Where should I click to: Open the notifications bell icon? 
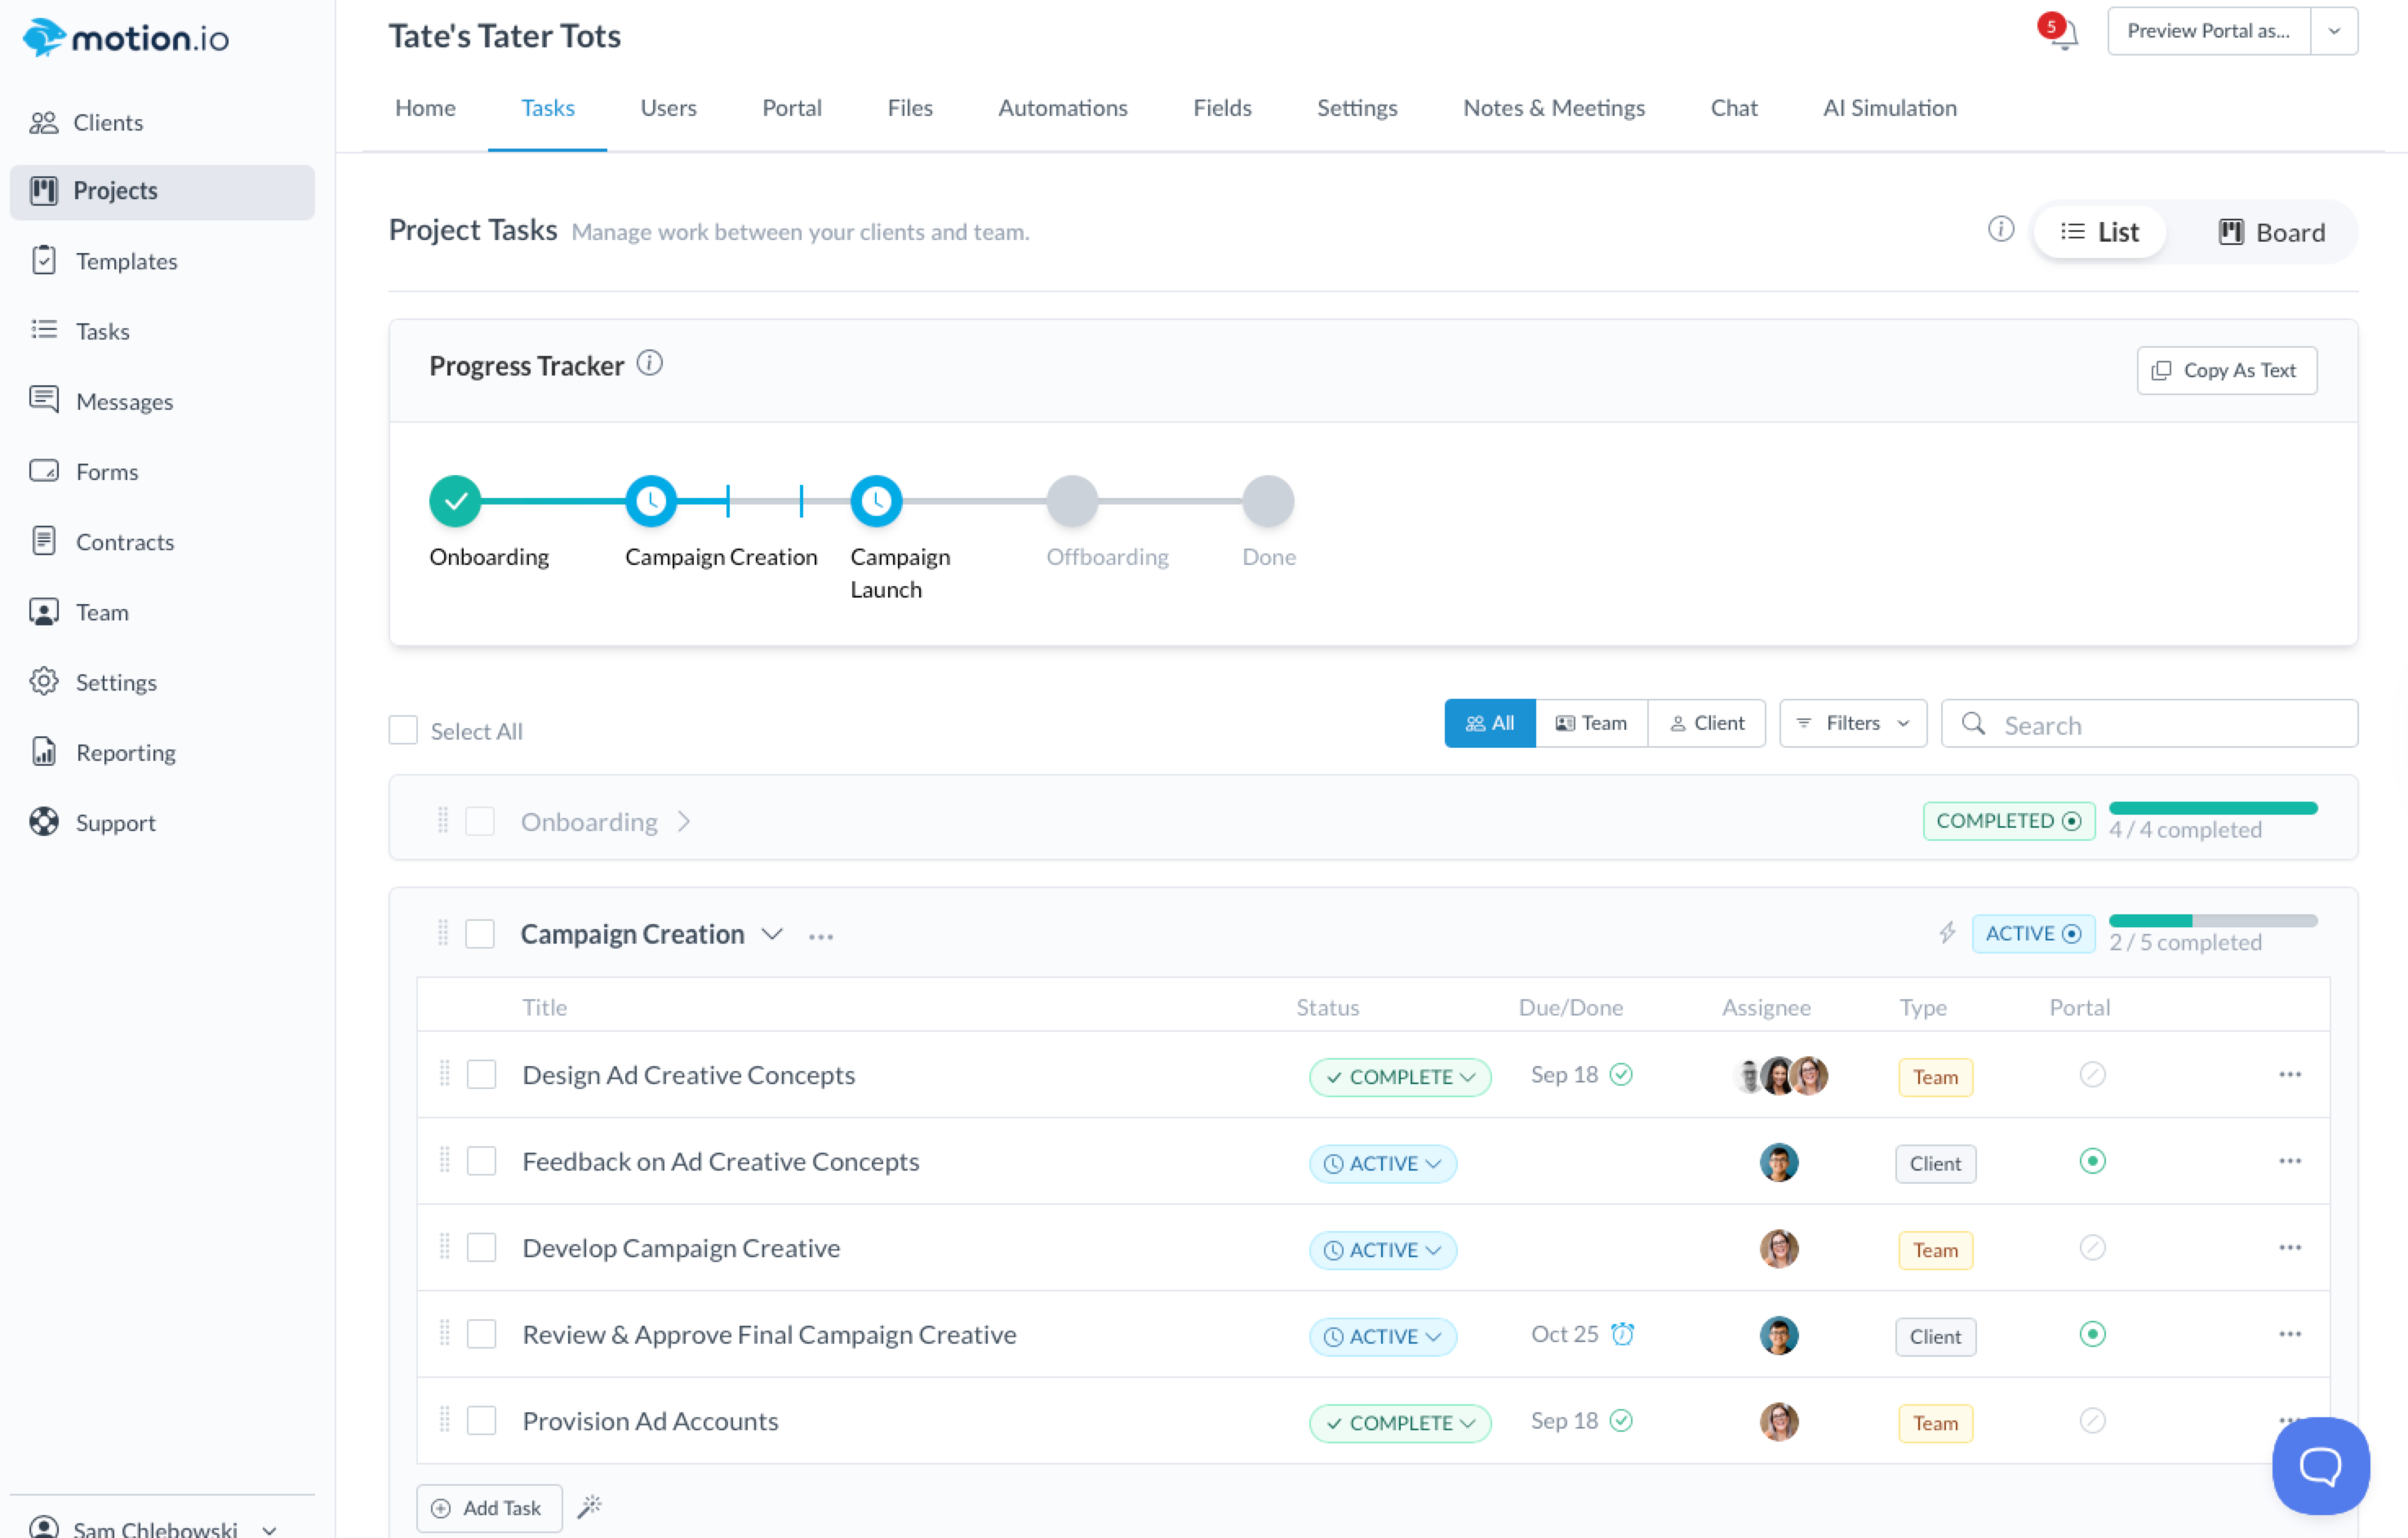(2064, 34)
